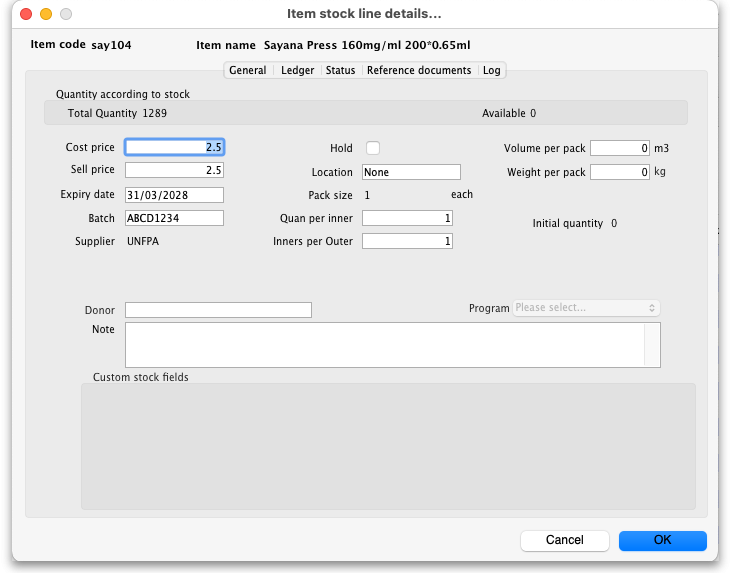Click the Volume per pack field
731x573 pixels.
[620, 148]
